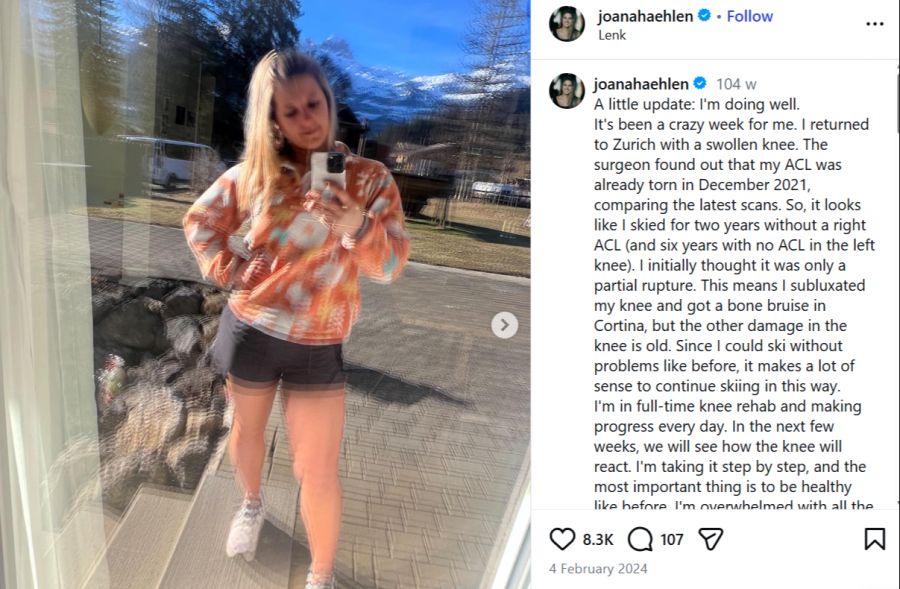Like the post with the heart icon
The height and width of the screenshot is (589, 900).
562,539
